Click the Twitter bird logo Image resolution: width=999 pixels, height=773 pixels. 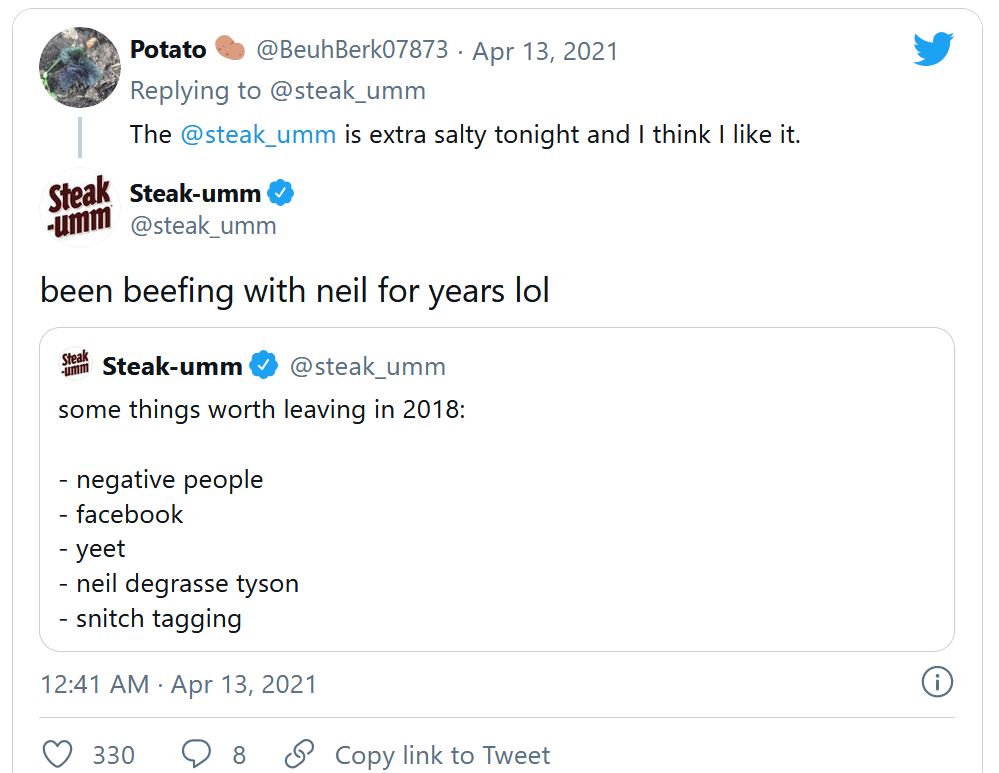tap(934, 47)
